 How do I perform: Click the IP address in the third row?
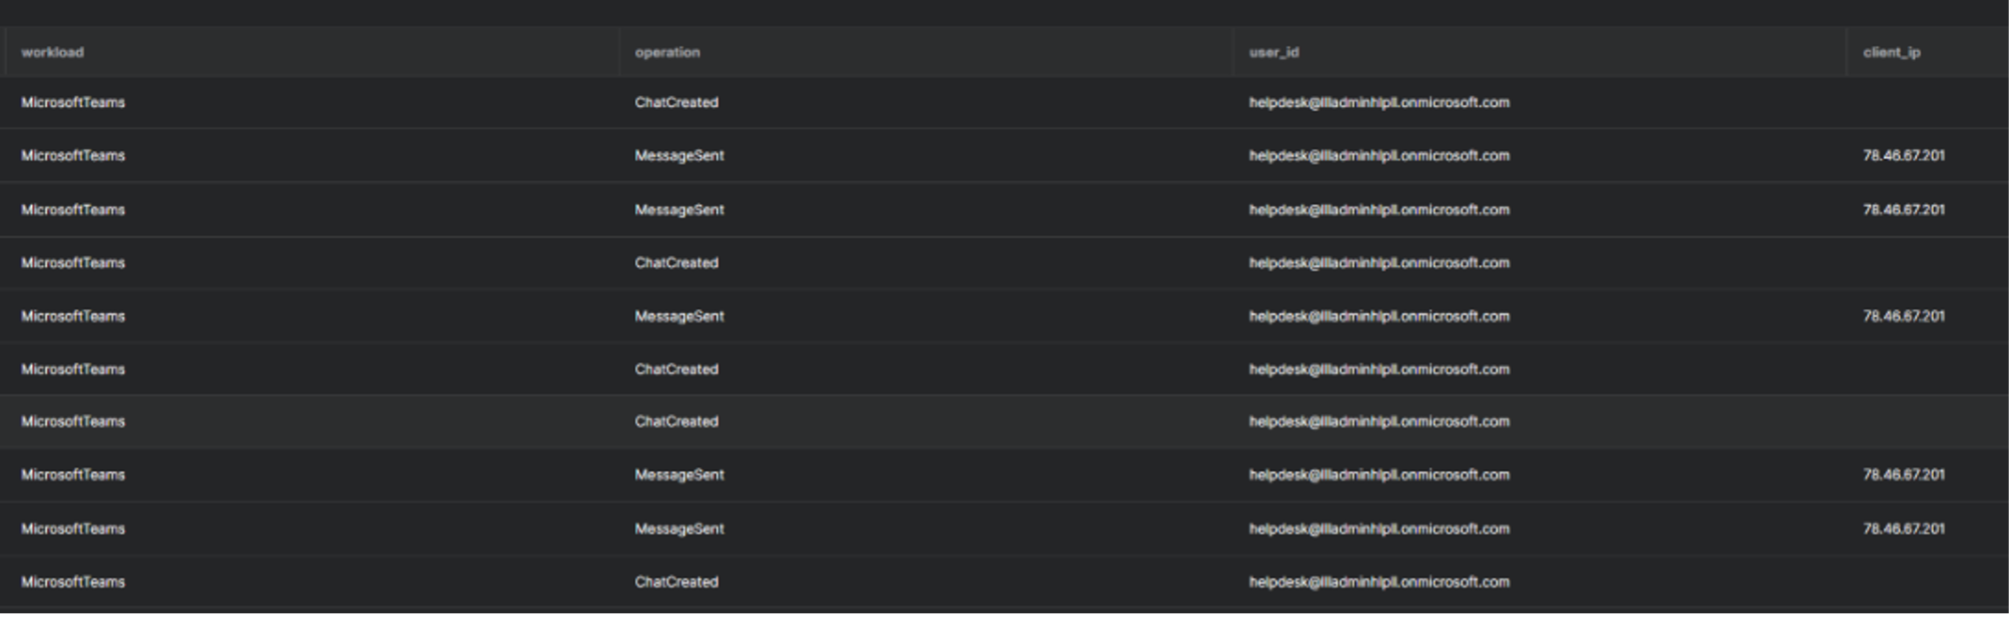pos(1903,209)
